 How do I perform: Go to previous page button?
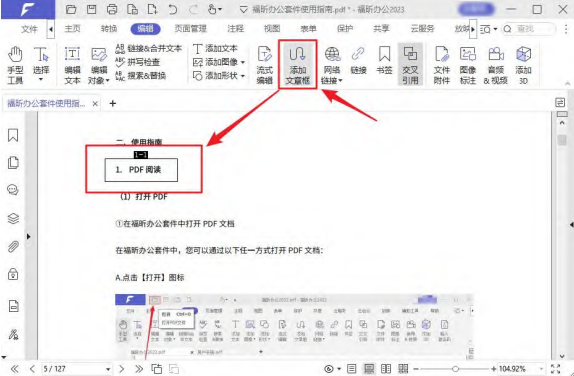pos(32,369)
